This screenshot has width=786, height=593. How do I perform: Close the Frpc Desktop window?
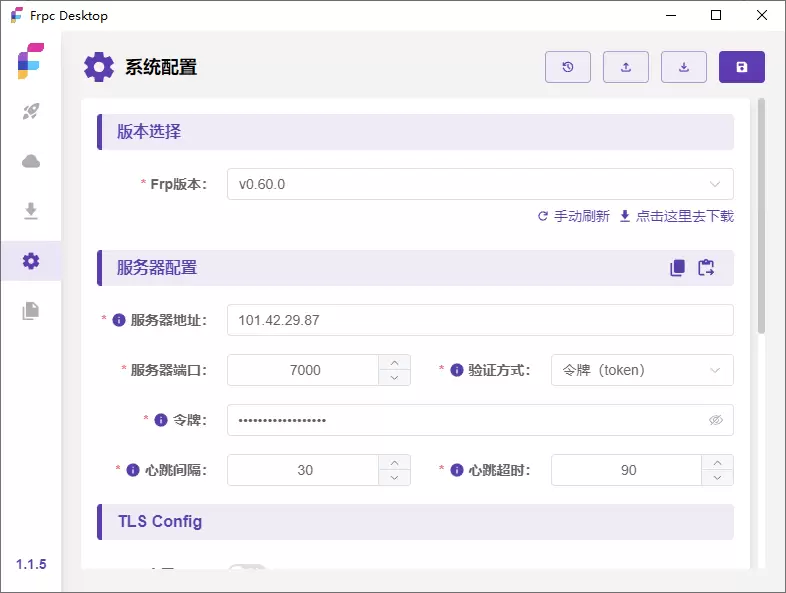[x=761, y=16]
